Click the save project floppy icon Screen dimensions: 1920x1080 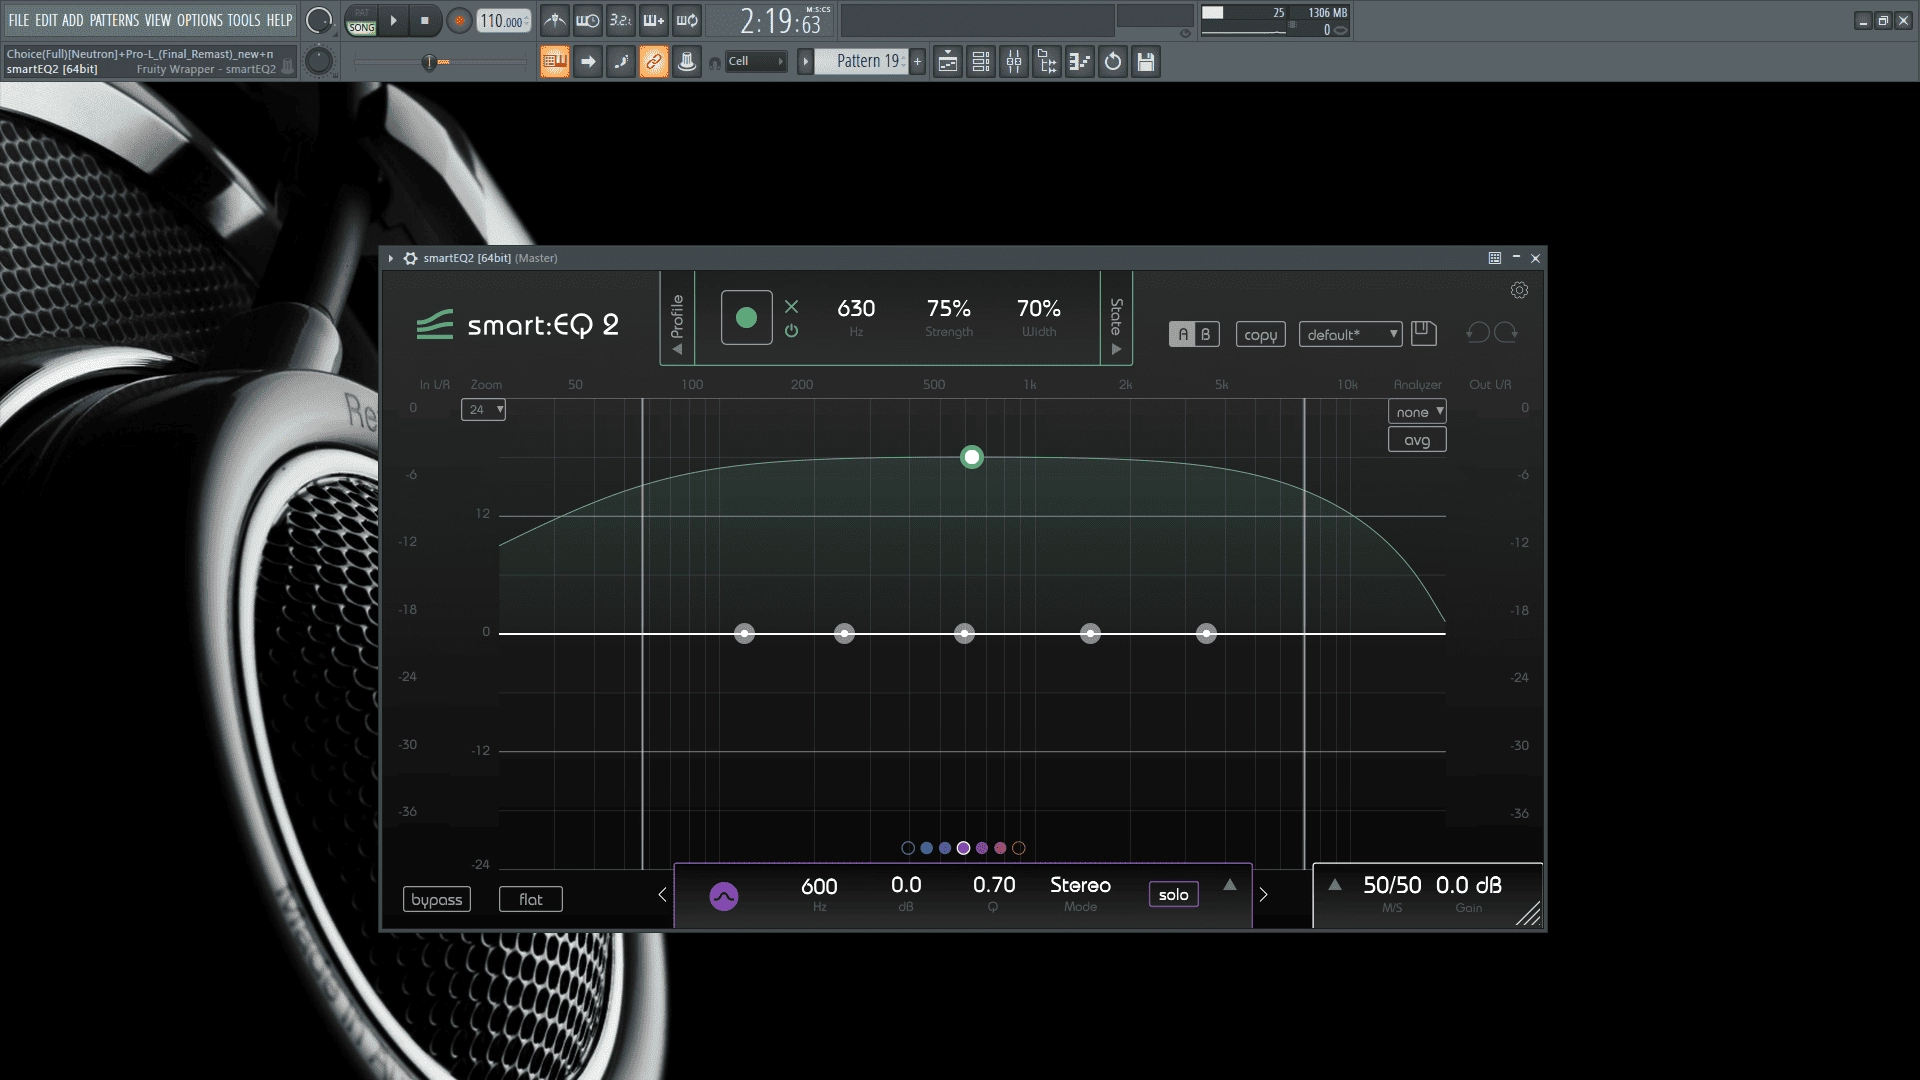pos(1146,62)
